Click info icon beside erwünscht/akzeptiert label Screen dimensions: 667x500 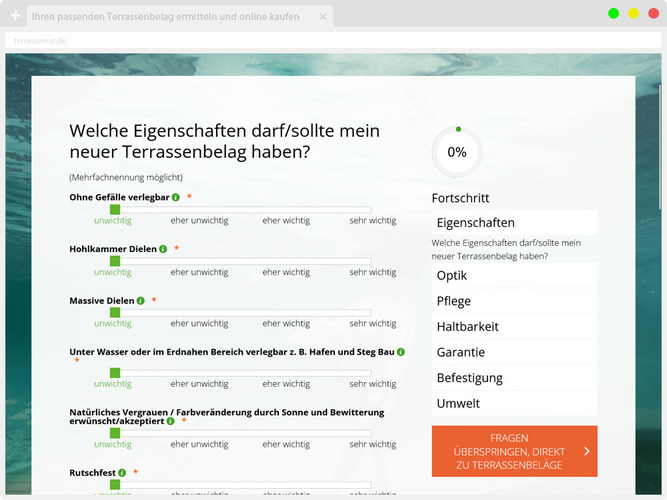click(x=171, y=422)
